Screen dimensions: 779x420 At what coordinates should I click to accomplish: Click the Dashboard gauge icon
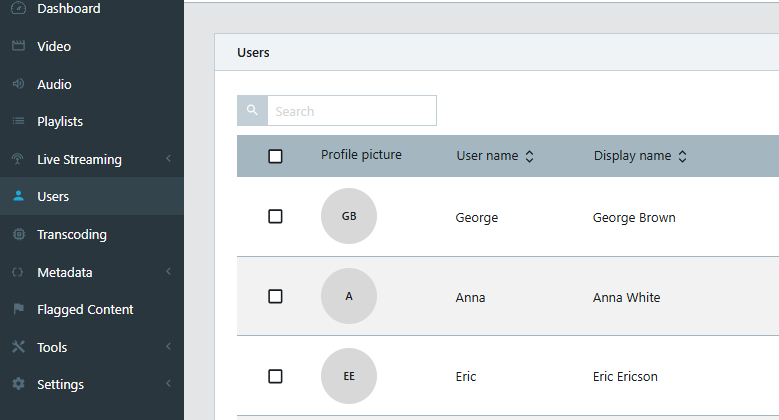tap(18, 8)
